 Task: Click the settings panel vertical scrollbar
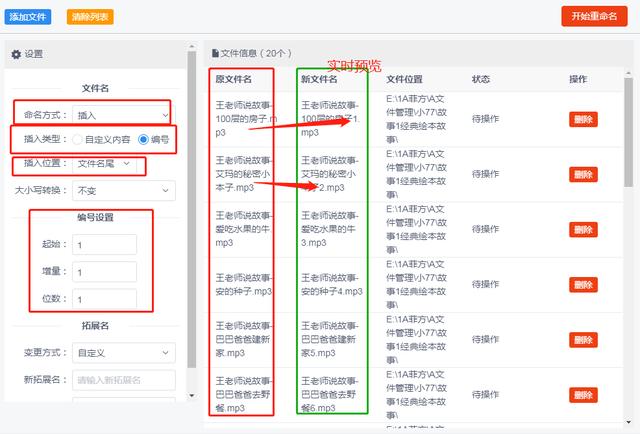(x=192, y=200)
